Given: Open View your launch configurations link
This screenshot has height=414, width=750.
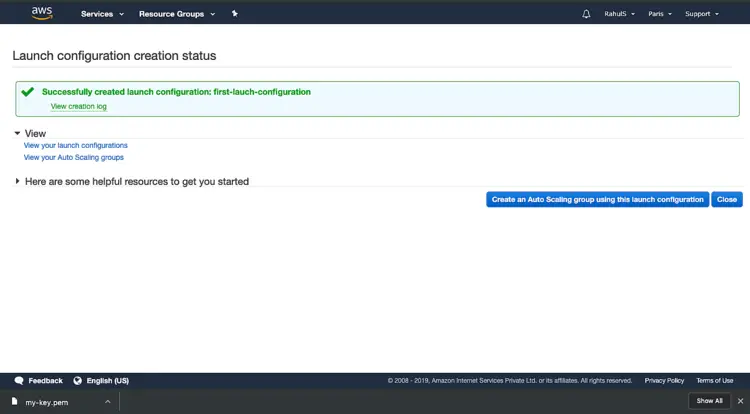Looking at the screenshot, I should click(x=76, y=145).
